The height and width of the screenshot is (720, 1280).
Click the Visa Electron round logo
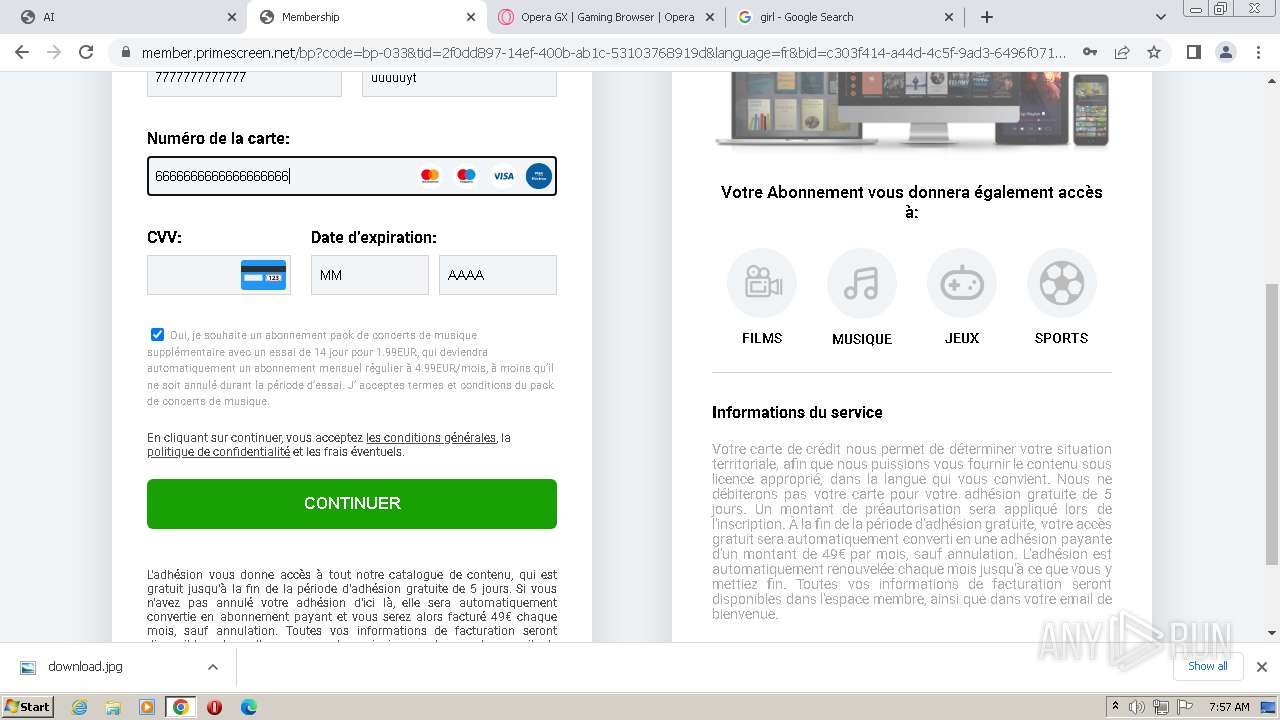point(538,176)
